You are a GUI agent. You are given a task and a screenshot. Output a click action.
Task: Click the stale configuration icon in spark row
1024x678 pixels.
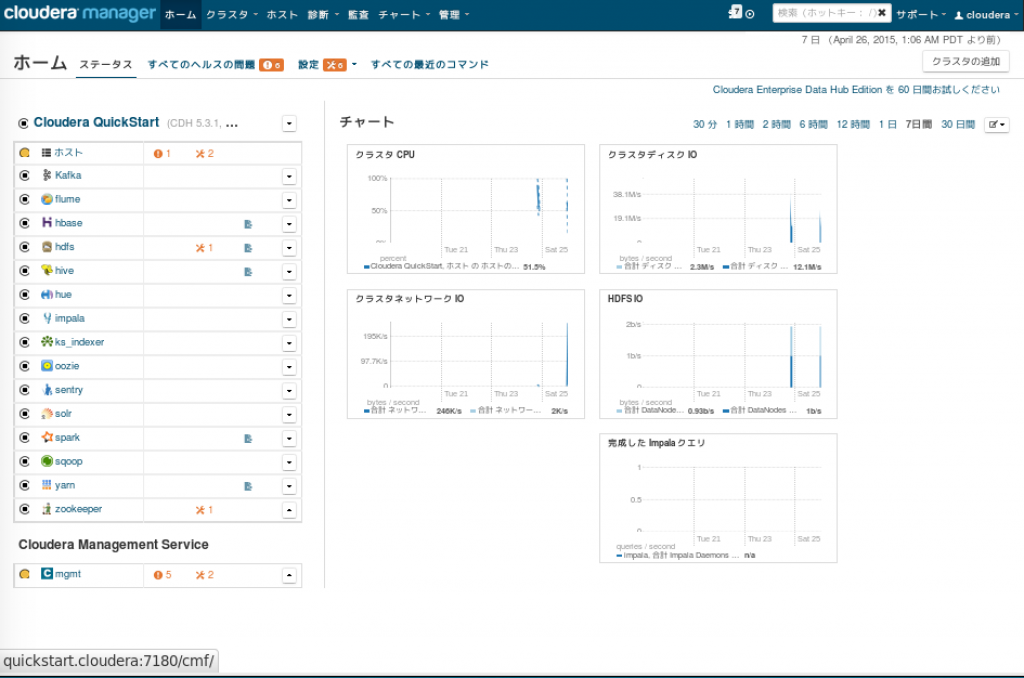tap(248, 439)
